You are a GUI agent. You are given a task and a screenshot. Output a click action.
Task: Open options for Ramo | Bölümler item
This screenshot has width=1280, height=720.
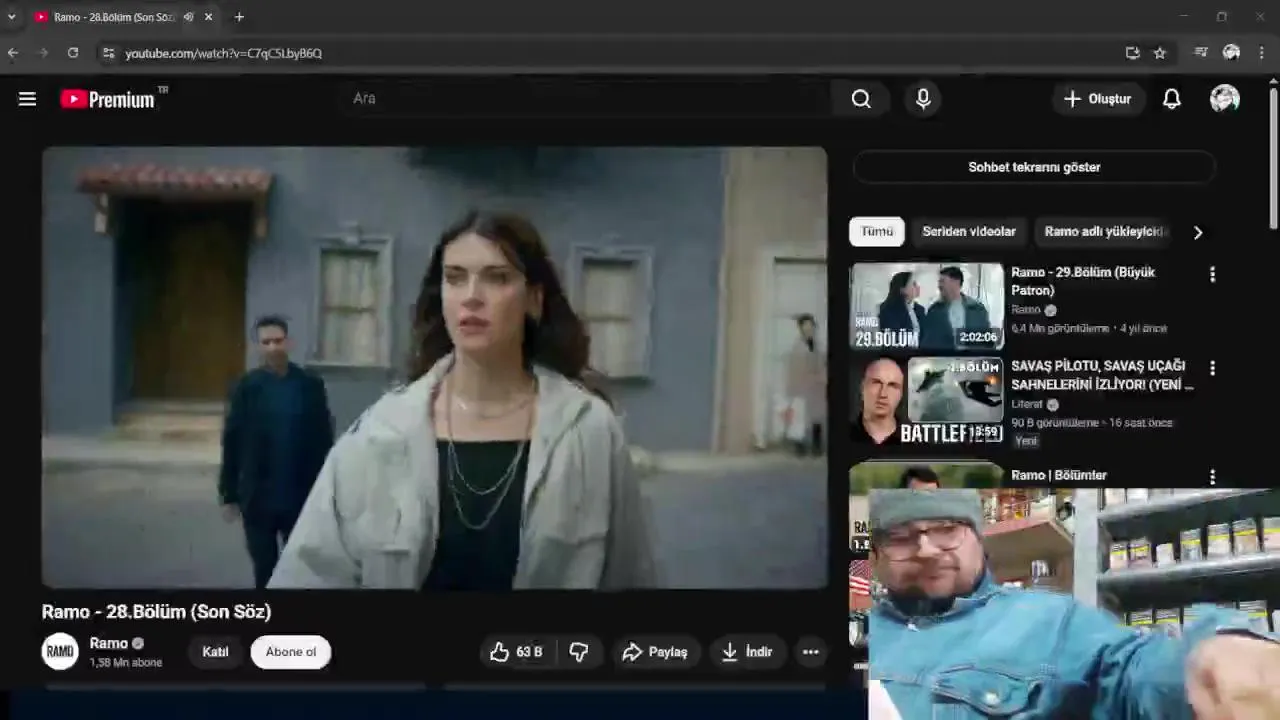(x=1212, y=477)
